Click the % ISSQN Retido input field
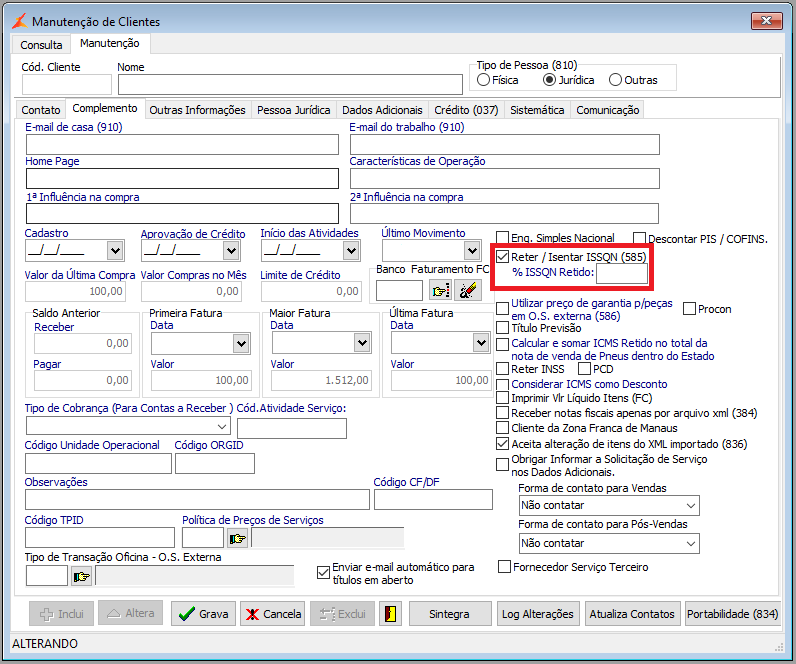Image resolution: width=796 pixels, height=664 pixels. point(622,273)
